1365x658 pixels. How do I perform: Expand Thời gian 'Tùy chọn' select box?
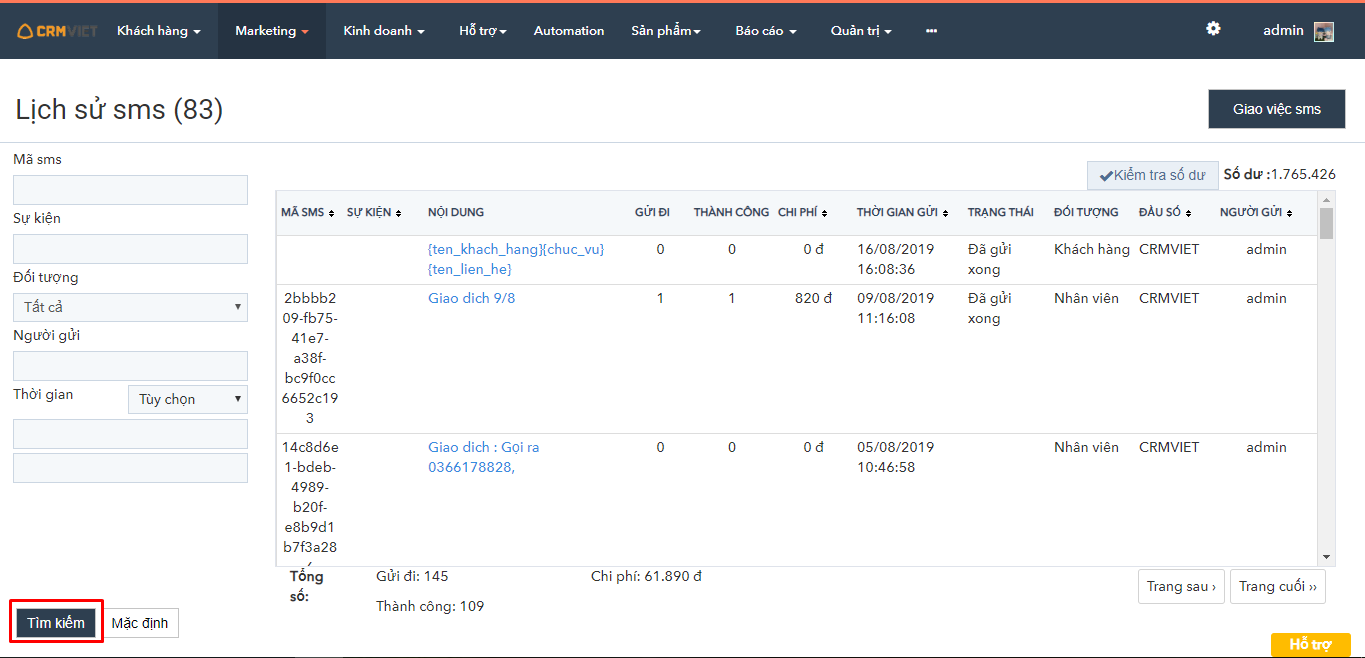[188, 399]
